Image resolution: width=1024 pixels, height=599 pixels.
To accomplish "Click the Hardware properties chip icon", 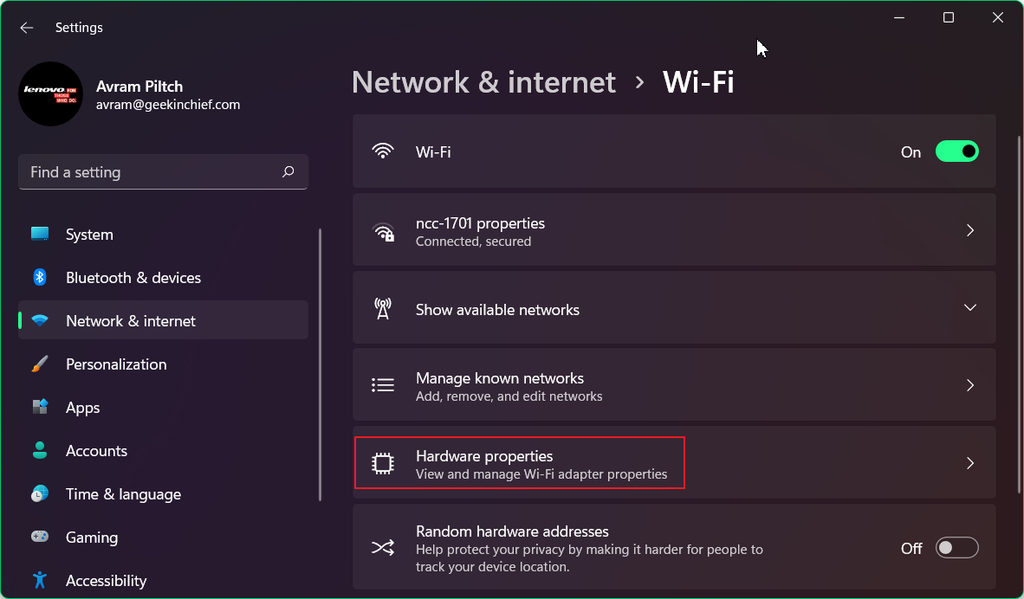I will (383, 462).
